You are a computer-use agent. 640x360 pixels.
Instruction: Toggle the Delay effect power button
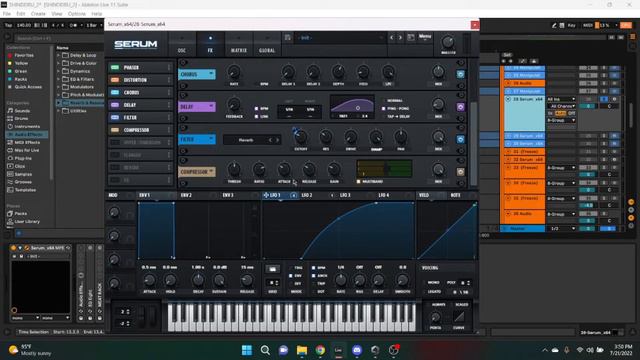[460, 107]
